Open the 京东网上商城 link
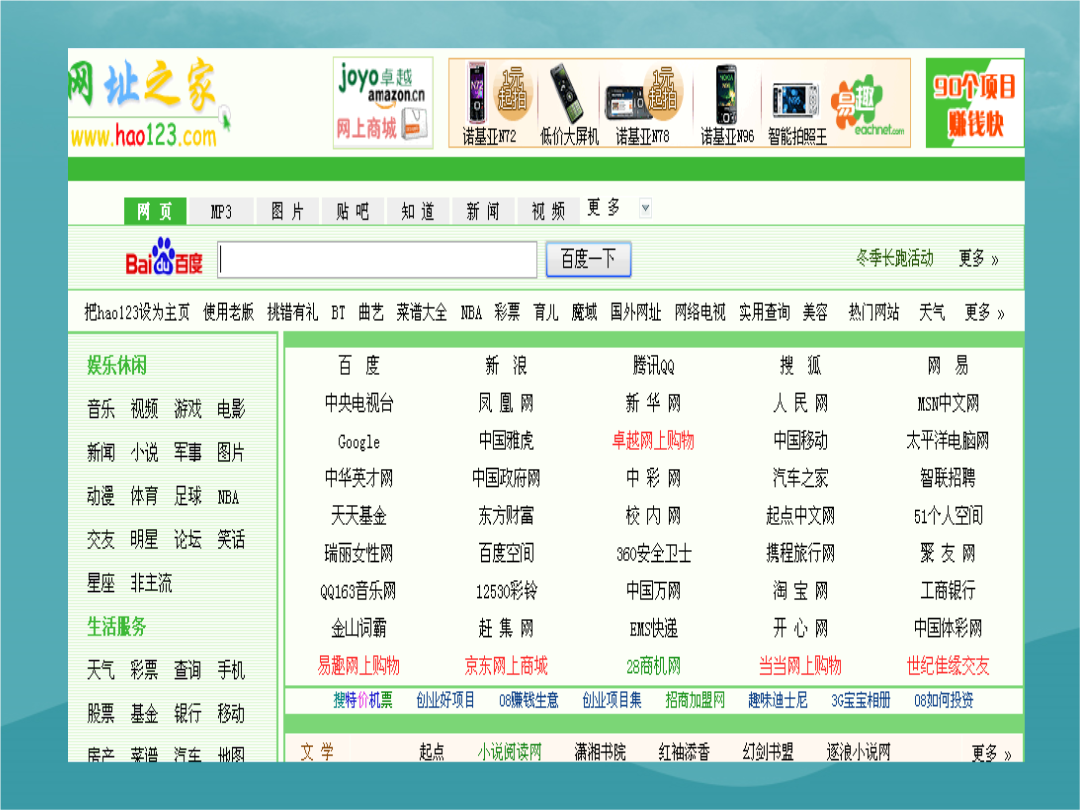Image resolution: width=1080 pixels, height=810 pixels. coord(506,666)
